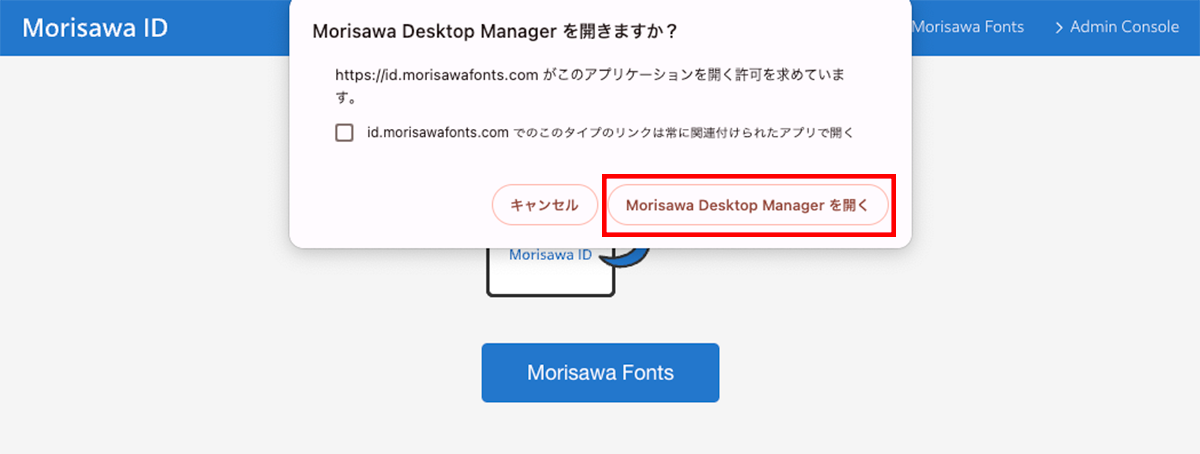
Task: Open the Morisawa Fonts header link
Action: click(x=968, y=27)
